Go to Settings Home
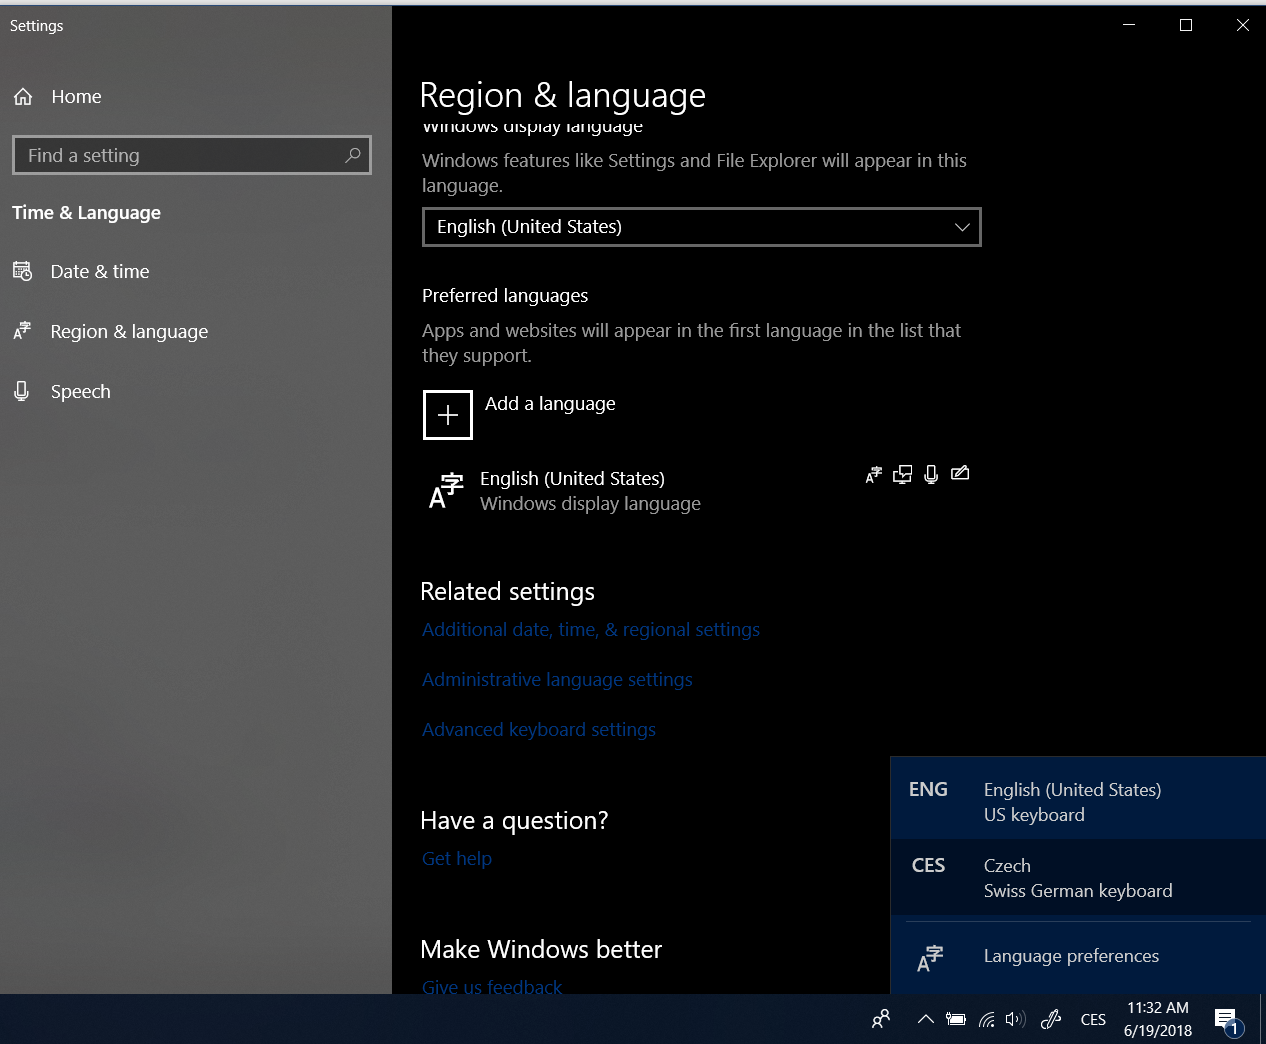 point(57,97)
